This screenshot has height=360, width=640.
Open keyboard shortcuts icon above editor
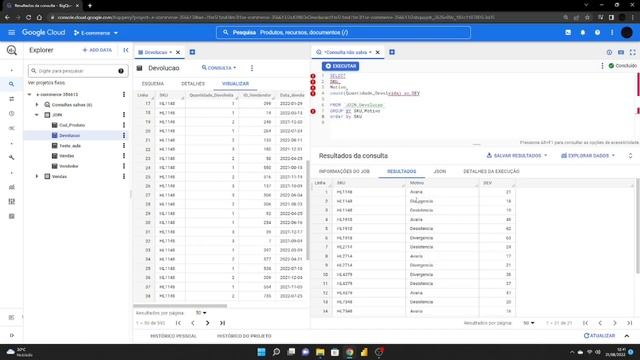(x=621, y=52)
